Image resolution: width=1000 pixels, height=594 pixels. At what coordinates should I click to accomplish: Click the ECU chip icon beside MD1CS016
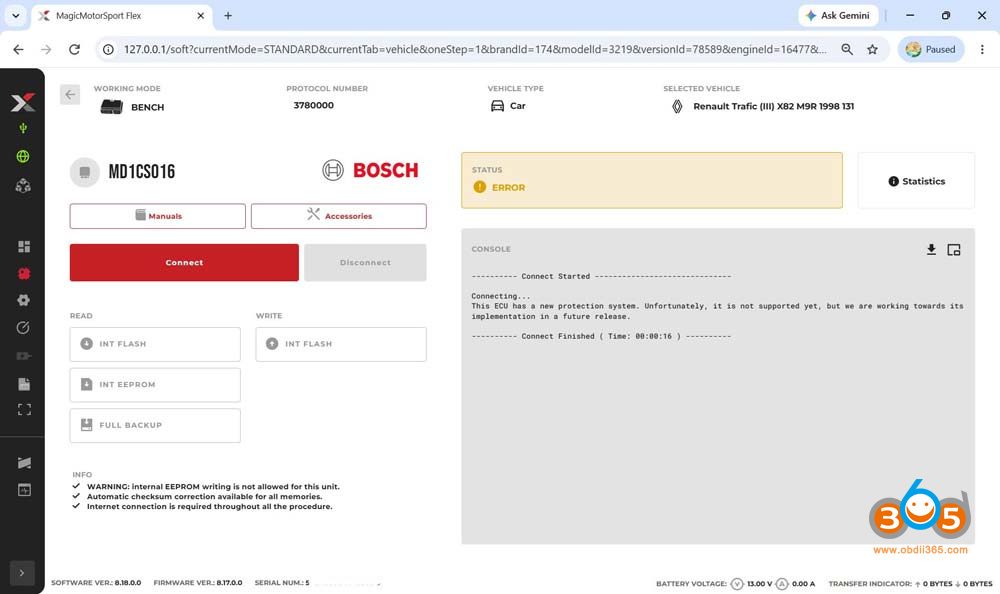coord(85,172)
